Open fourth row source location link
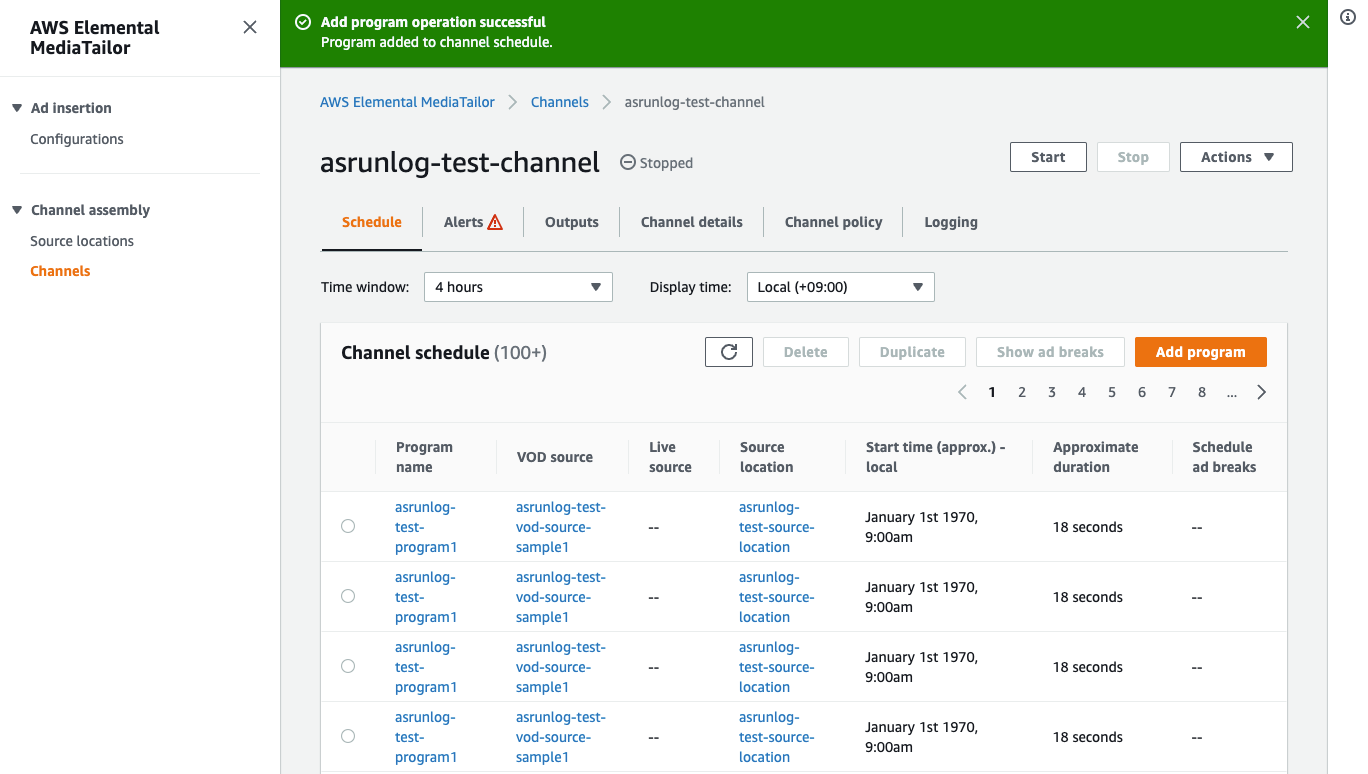 tap(777, 737)
